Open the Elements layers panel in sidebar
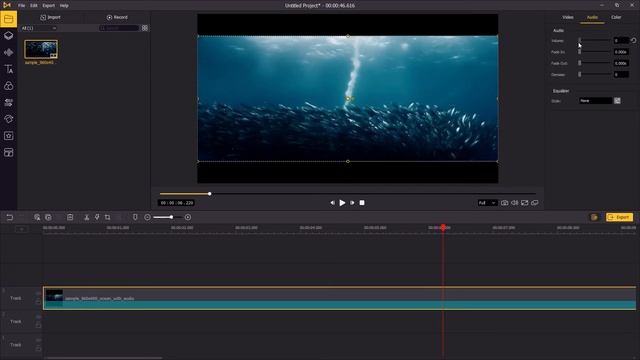Image resolution: width=640 pixels, height=360 pixels. coord(9,36)
